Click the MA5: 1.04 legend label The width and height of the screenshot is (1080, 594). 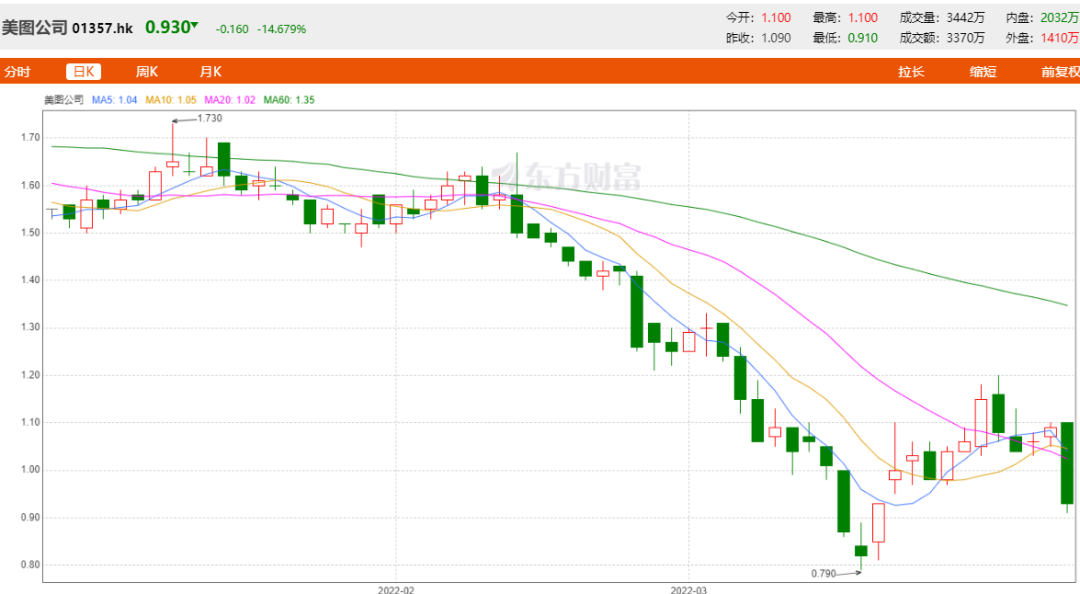click(114, 100)
